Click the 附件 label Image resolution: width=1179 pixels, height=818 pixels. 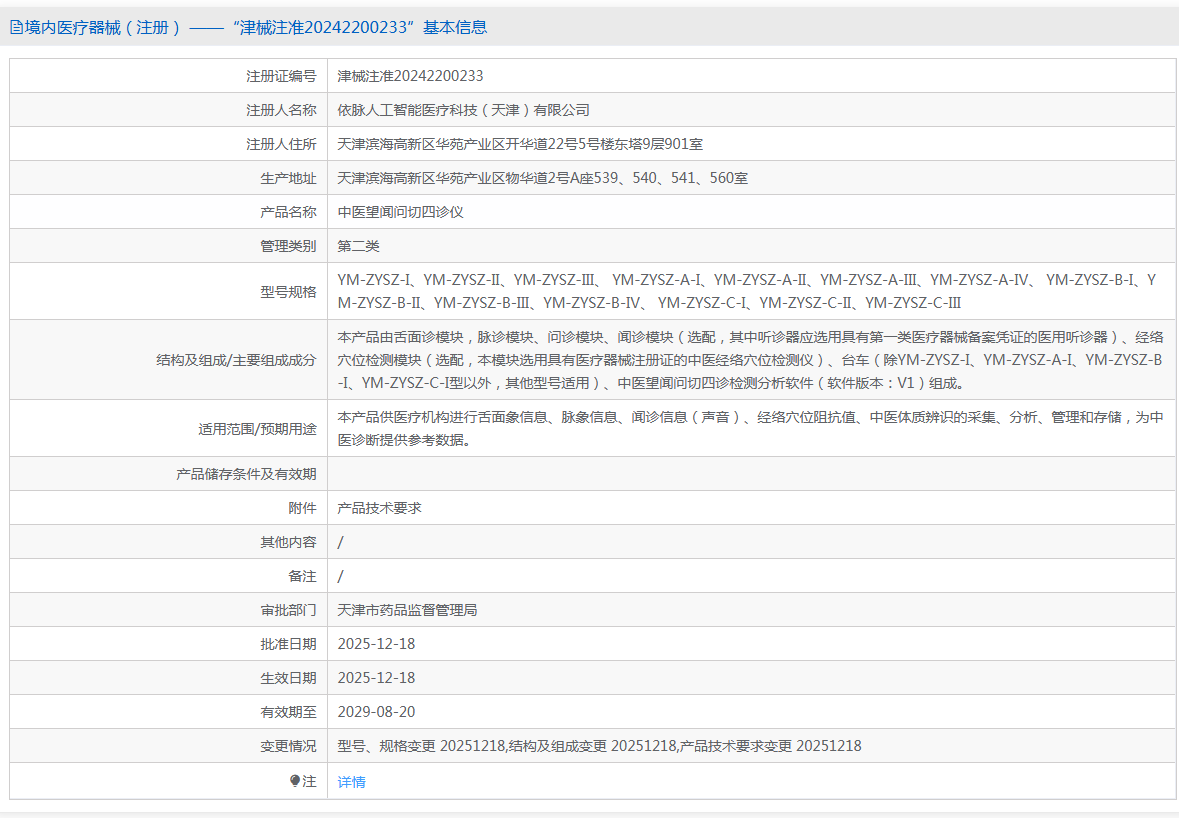pos(302,507)
